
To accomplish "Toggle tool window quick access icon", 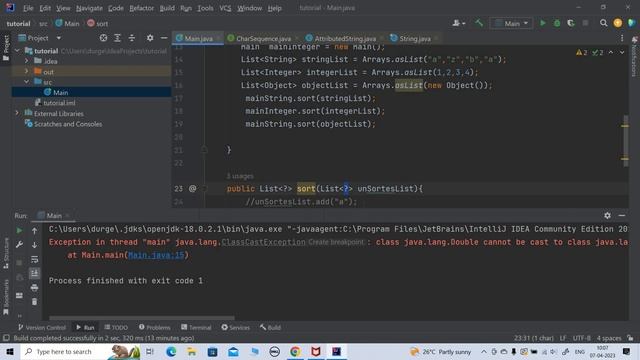I will 6,338.
